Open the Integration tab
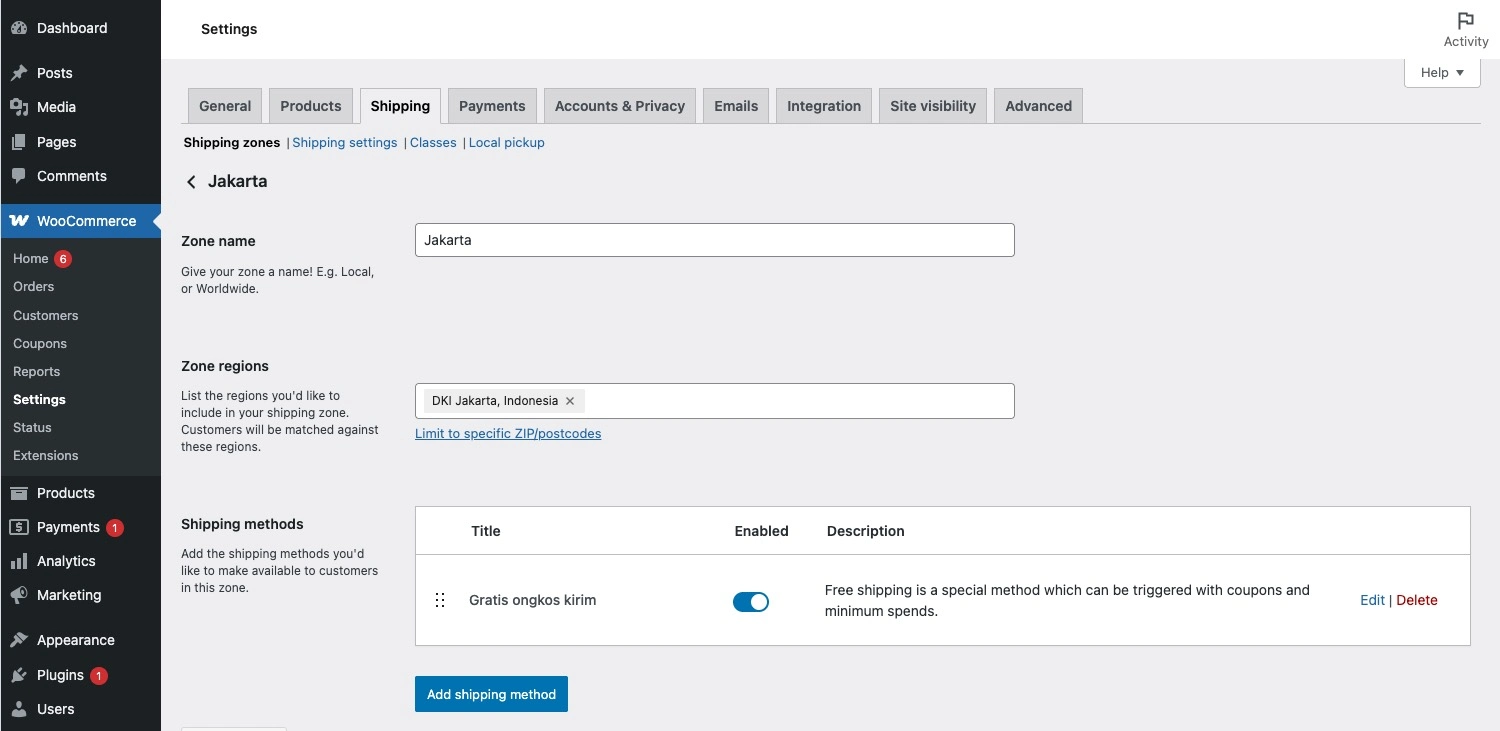 [x=824, y=106]
